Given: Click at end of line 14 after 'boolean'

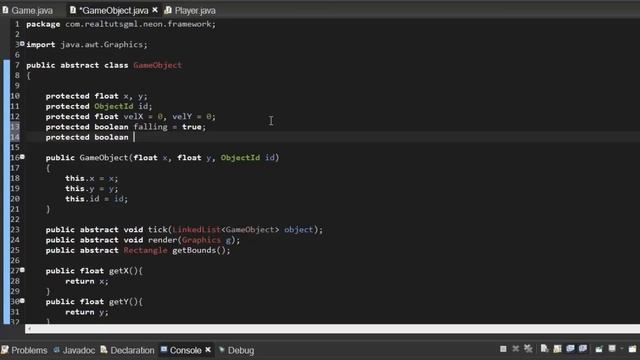Looking at the screenshot, I should click(x=134, y=137).
